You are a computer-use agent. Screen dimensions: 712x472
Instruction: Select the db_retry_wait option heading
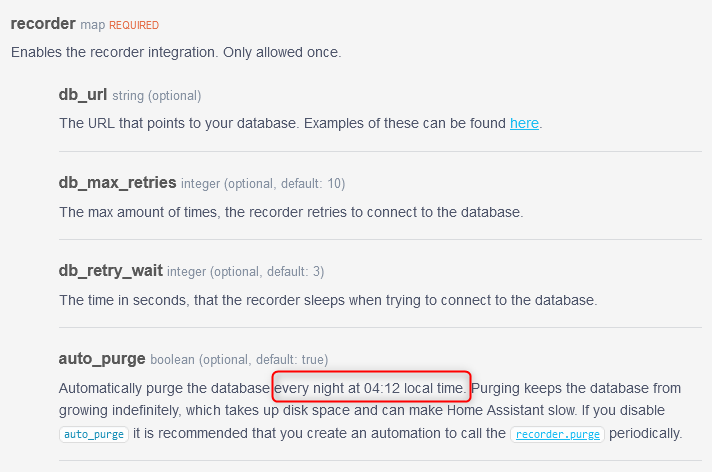111,271
